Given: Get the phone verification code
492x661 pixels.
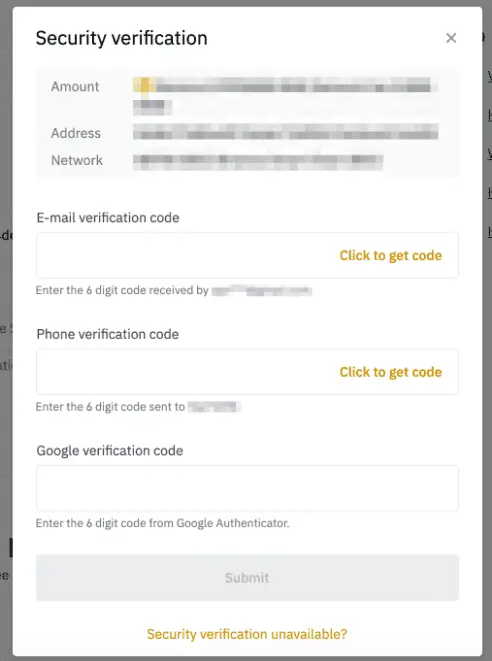Looking at the screenshot, I should pyautogui.click(x=390, y=372).
